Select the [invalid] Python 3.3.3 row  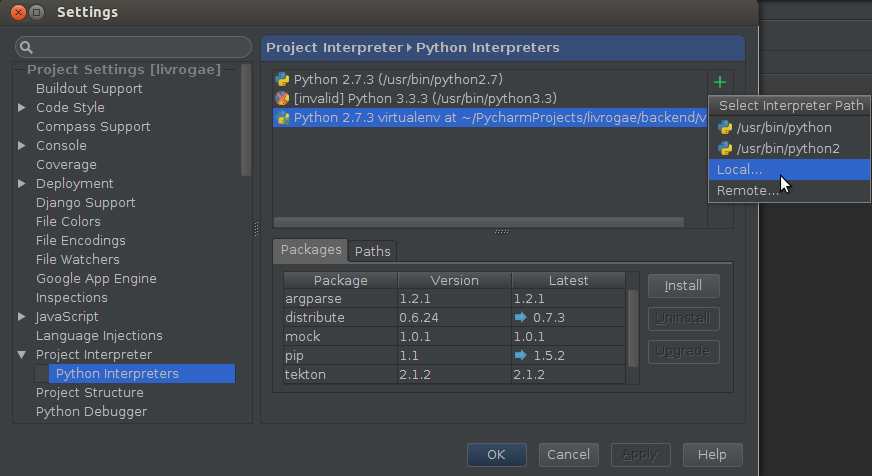(490, 98)
